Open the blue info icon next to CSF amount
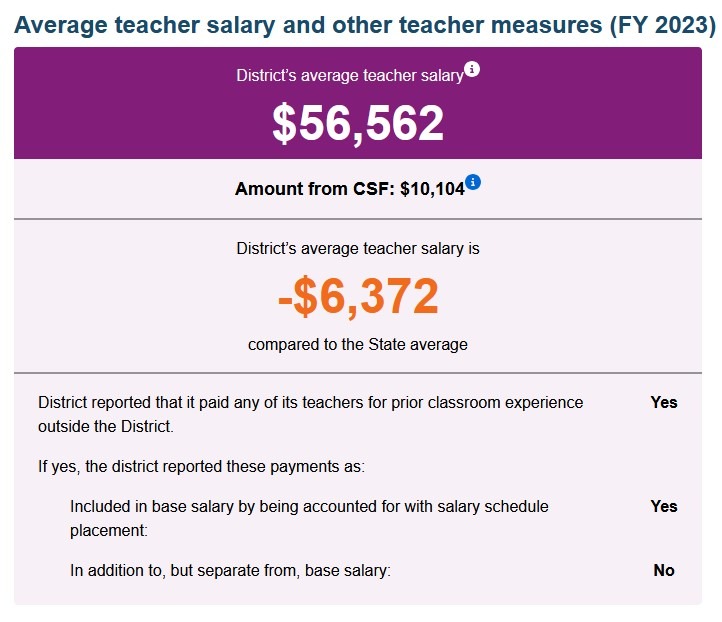The height and width of the screenshot is (622, 722). pos(474,182)
